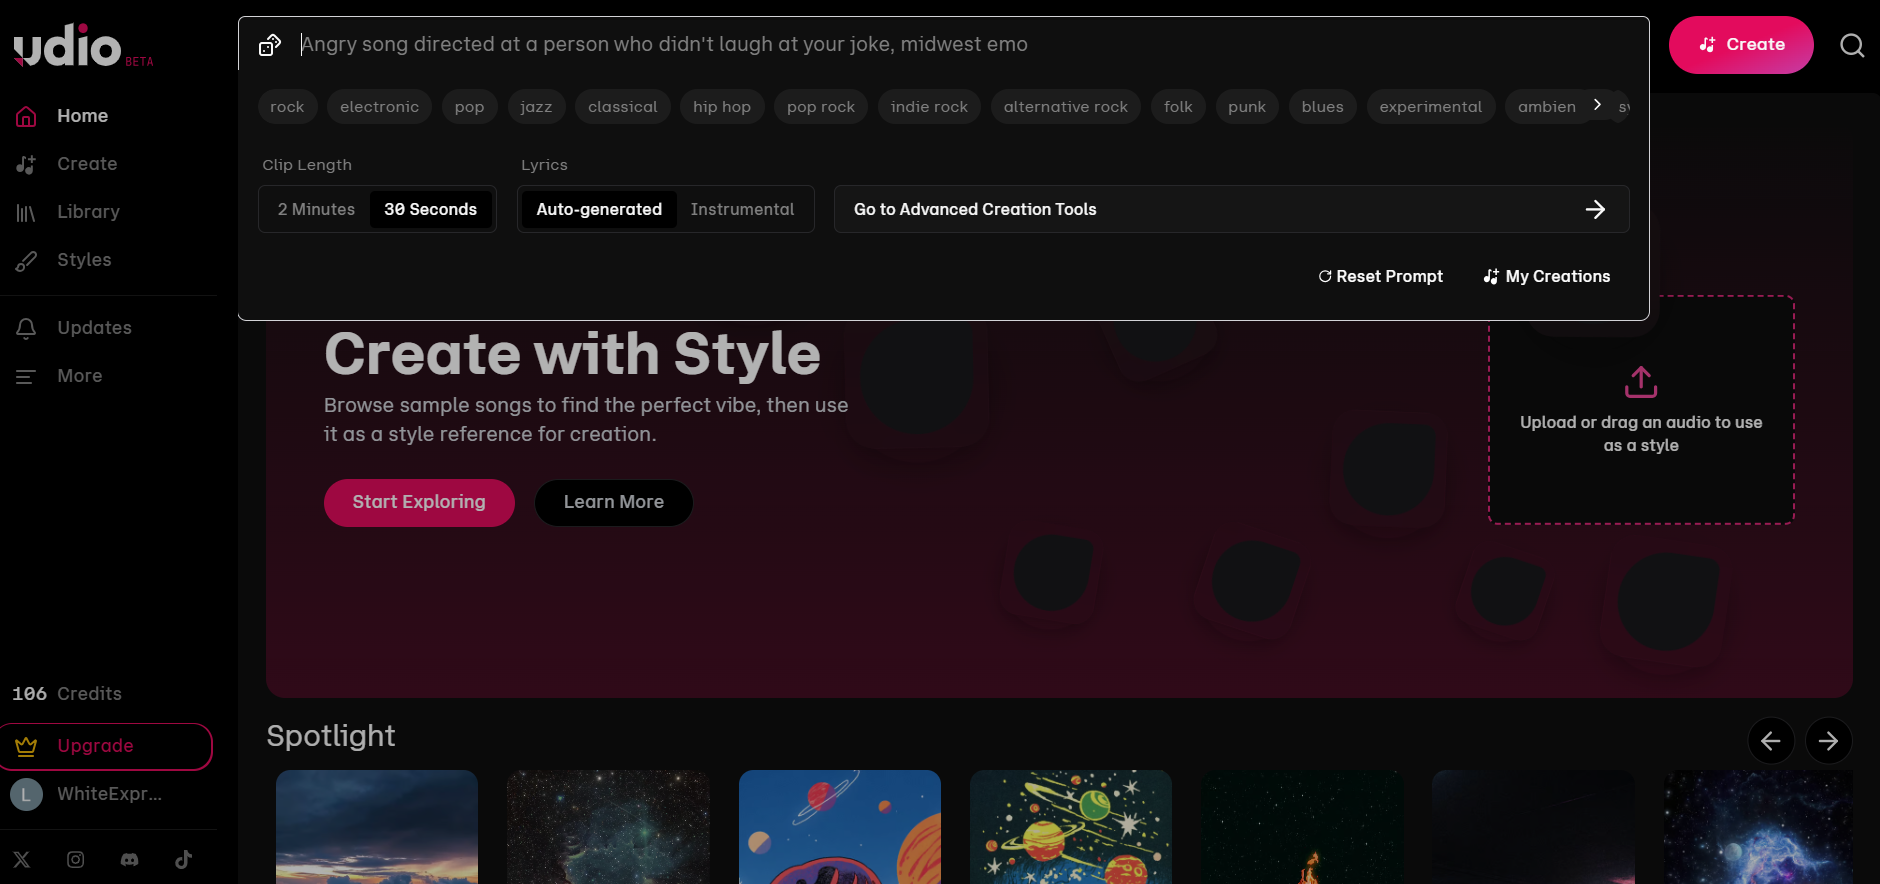
Task: Click the Library books icon in sidebar
Action: (x=26, y=212)
